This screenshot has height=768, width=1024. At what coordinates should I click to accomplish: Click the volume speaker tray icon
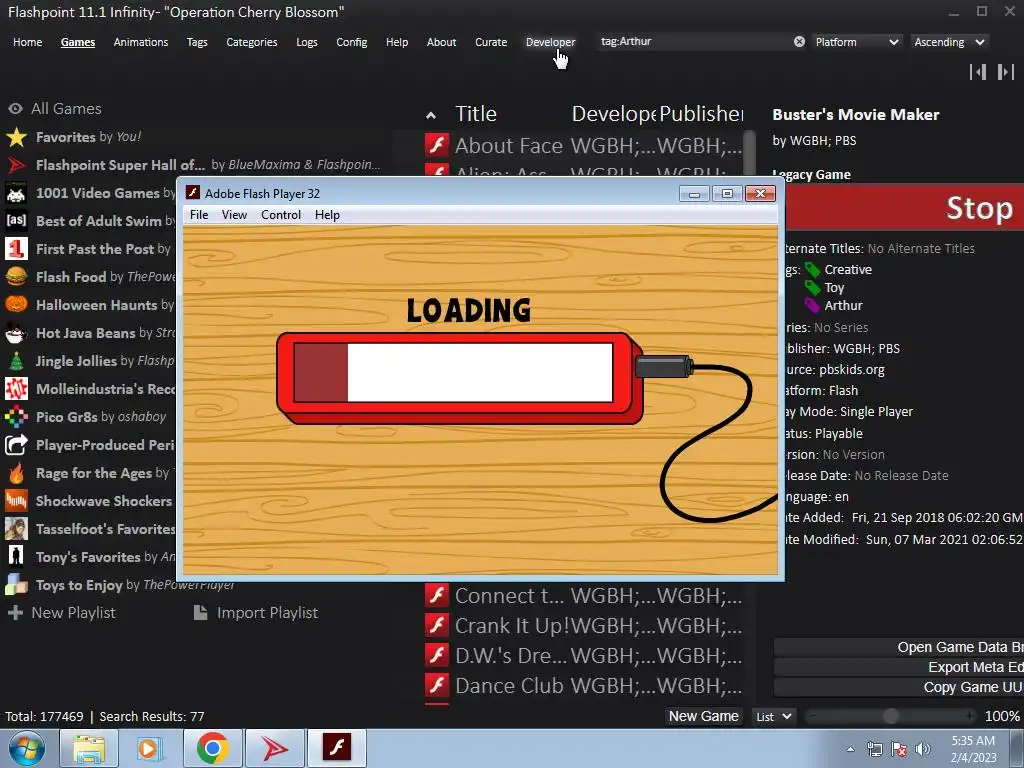tap(923, 749)
